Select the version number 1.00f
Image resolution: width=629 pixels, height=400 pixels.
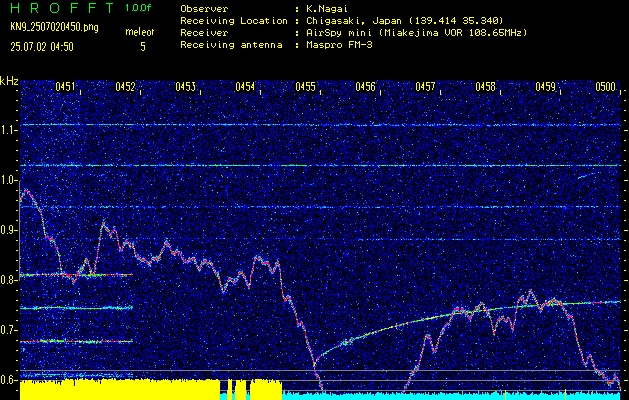138,8
